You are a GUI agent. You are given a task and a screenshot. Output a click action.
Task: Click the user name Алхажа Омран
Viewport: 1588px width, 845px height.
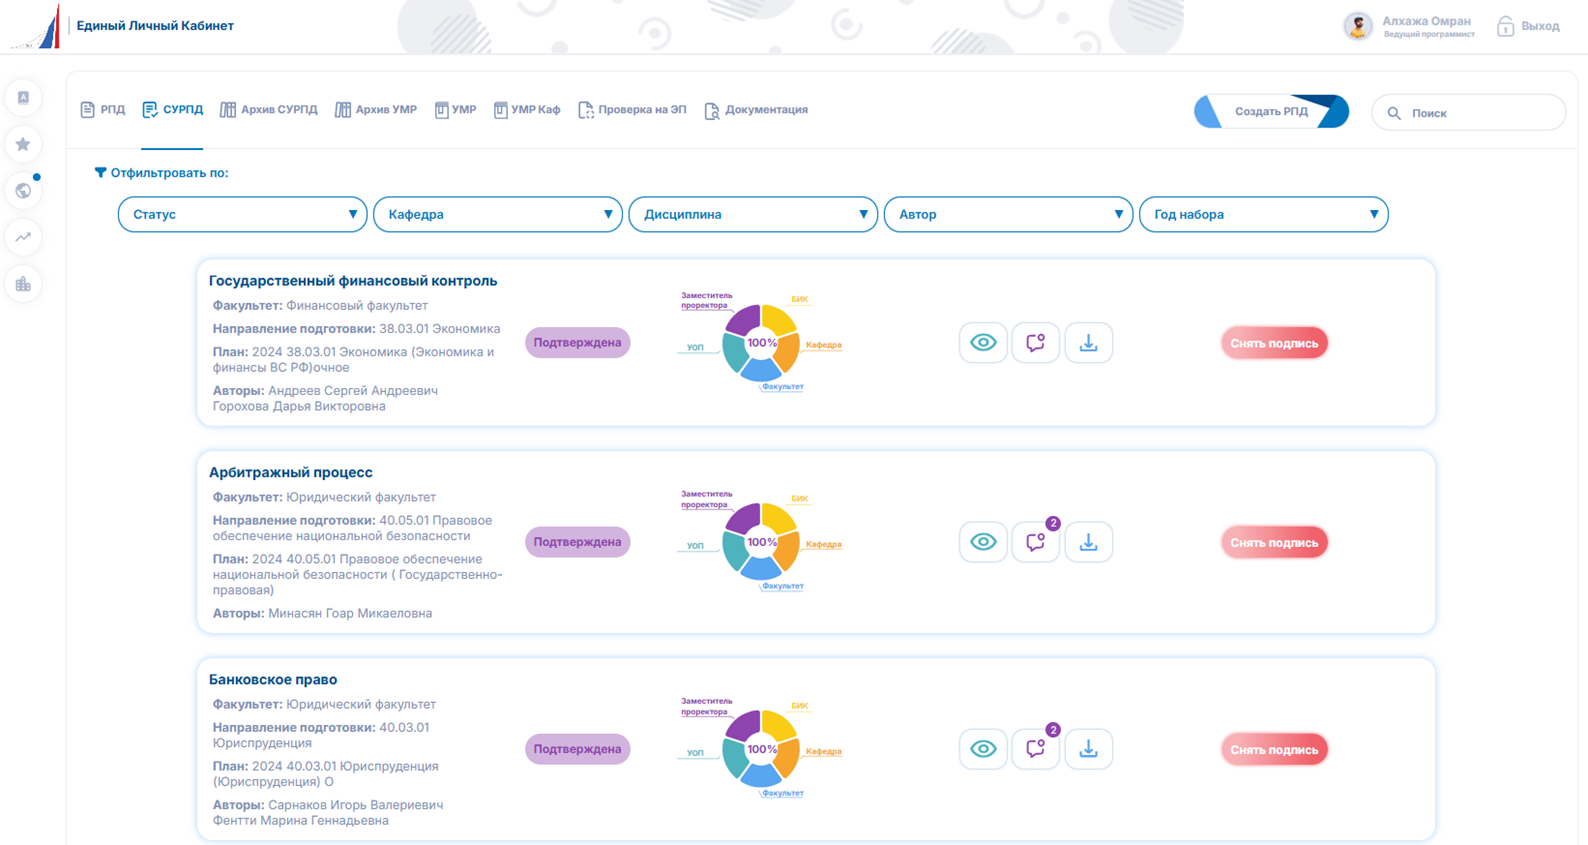tap(1426, 21)
